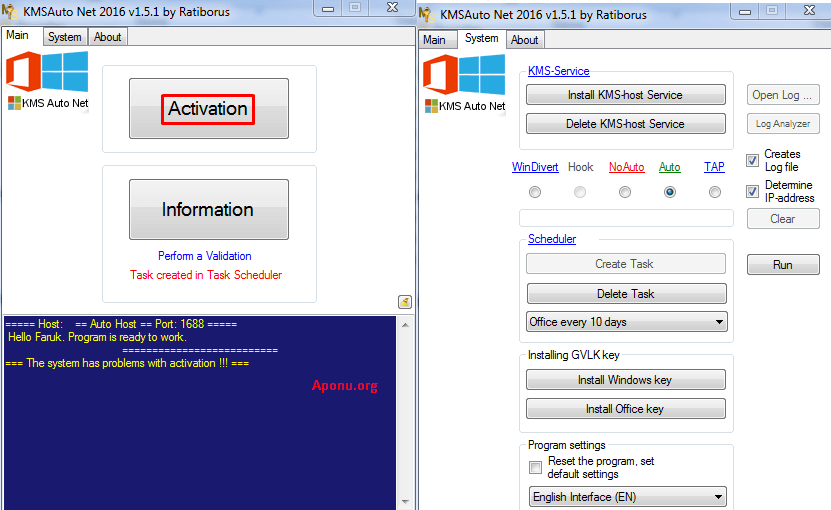Toggle Determine IP-address checkbox
Viewport: 831px width, 510px height.
(x=752, y=191)
